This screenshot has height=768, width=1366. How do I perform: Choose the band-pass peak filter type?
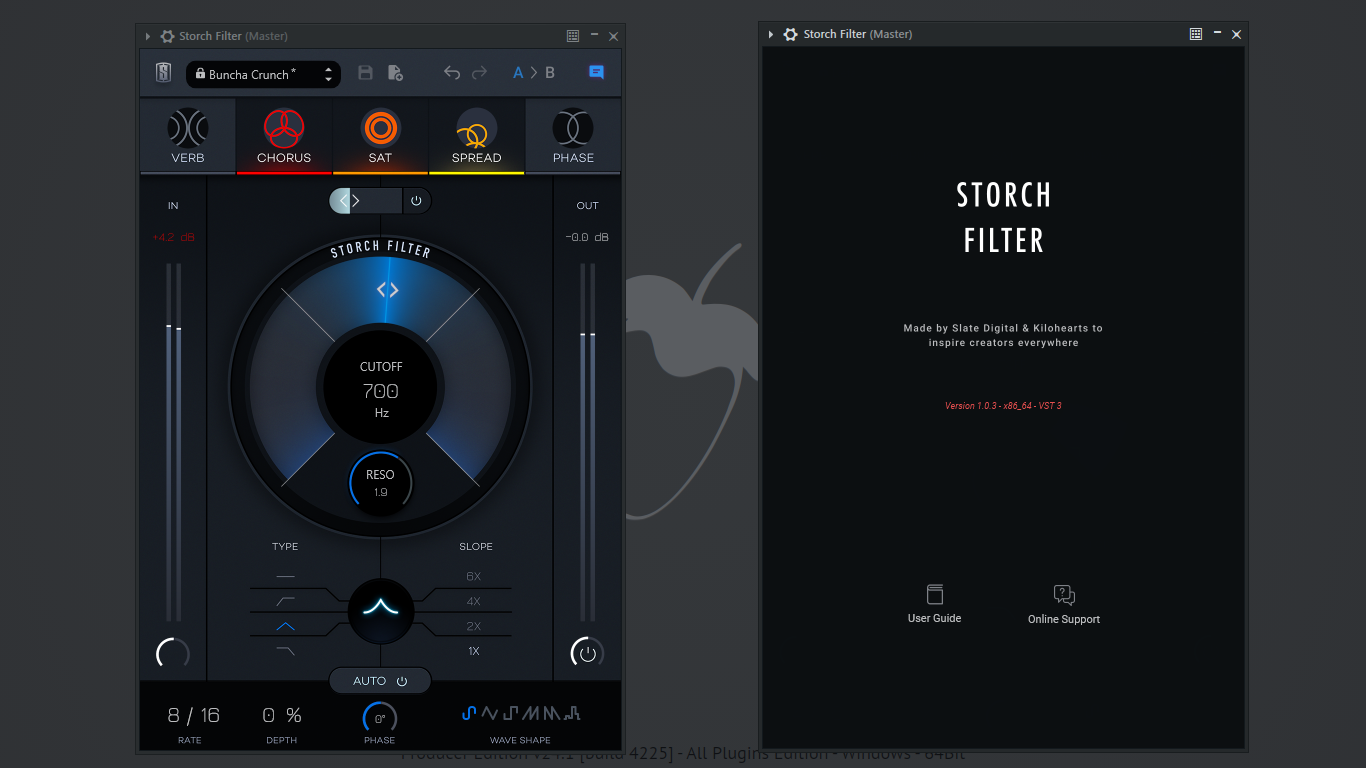pyautogui.click(x=286, y=626)
